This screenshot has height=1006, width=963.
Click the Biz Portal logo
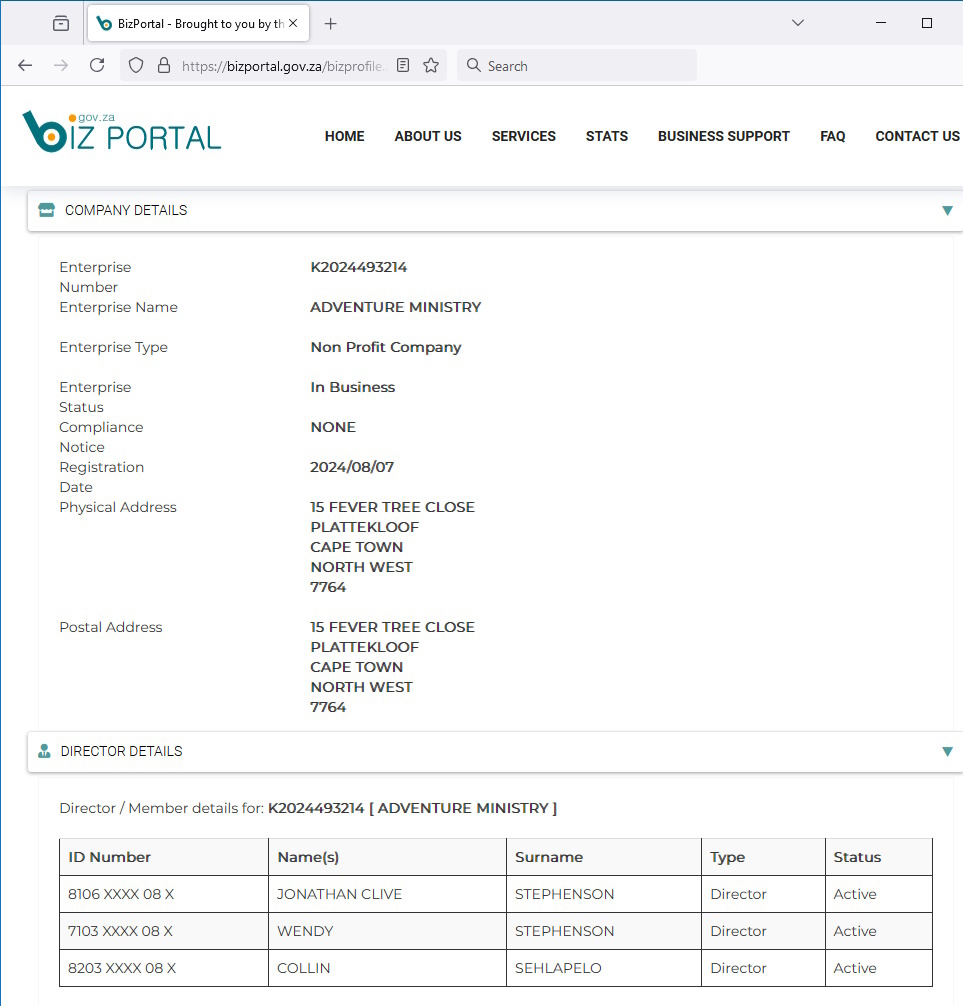click(x=121, y=134)
